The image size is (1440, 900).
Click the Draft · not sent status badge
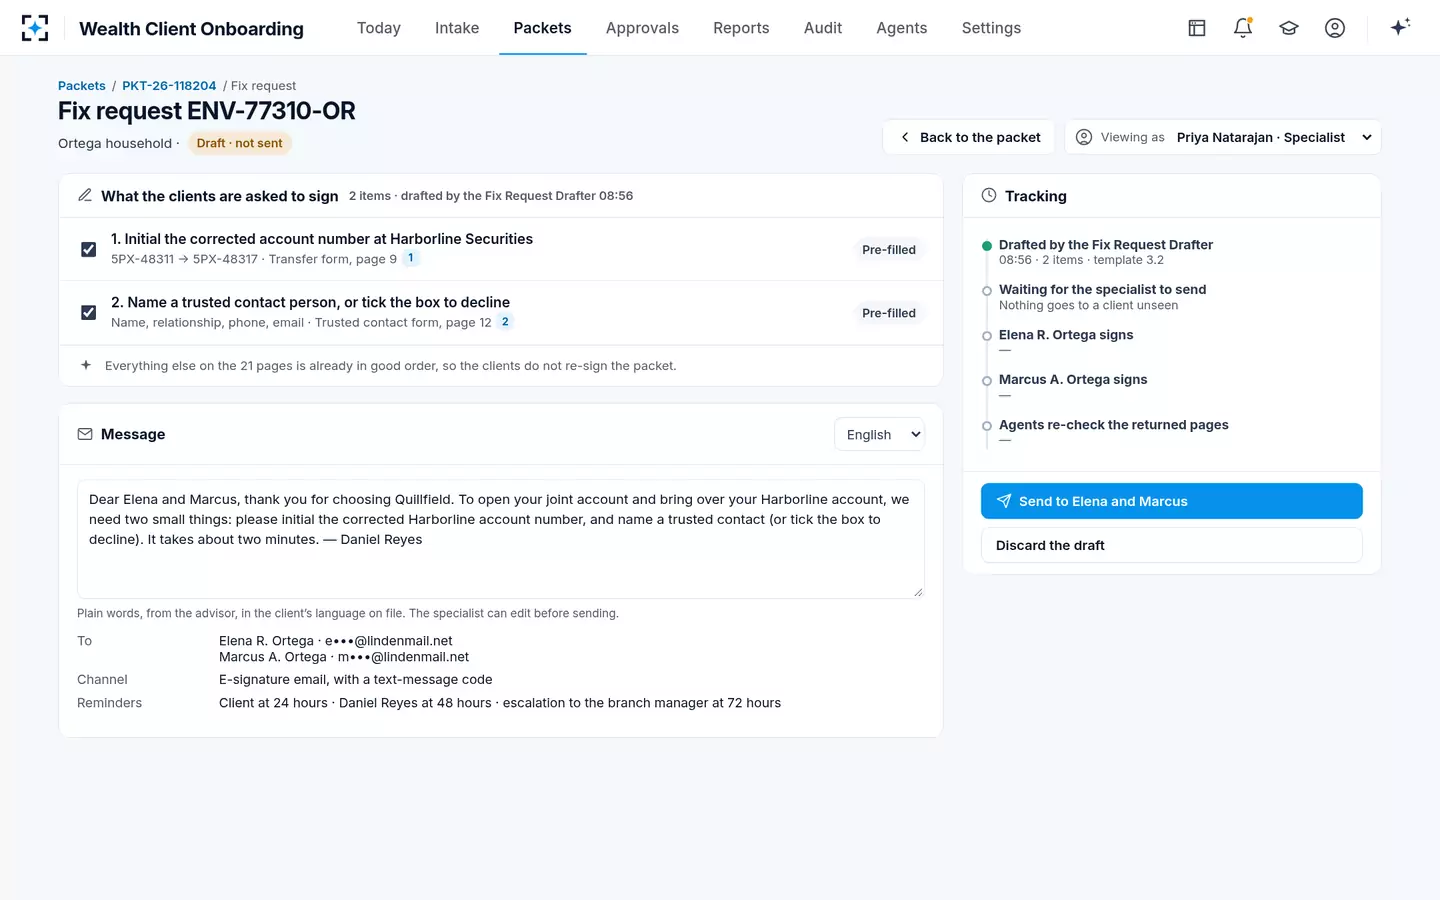(x=239, y=143)
